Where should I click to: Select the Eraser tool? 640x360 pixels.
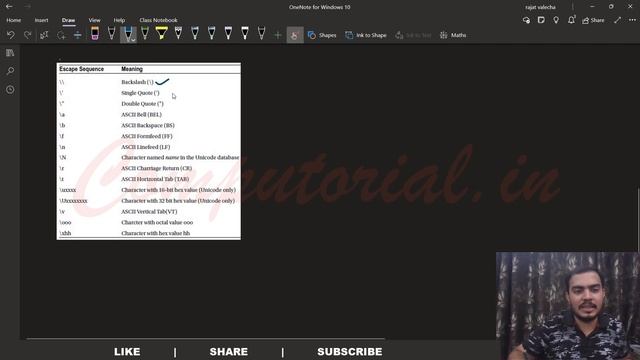pos(95,33)
